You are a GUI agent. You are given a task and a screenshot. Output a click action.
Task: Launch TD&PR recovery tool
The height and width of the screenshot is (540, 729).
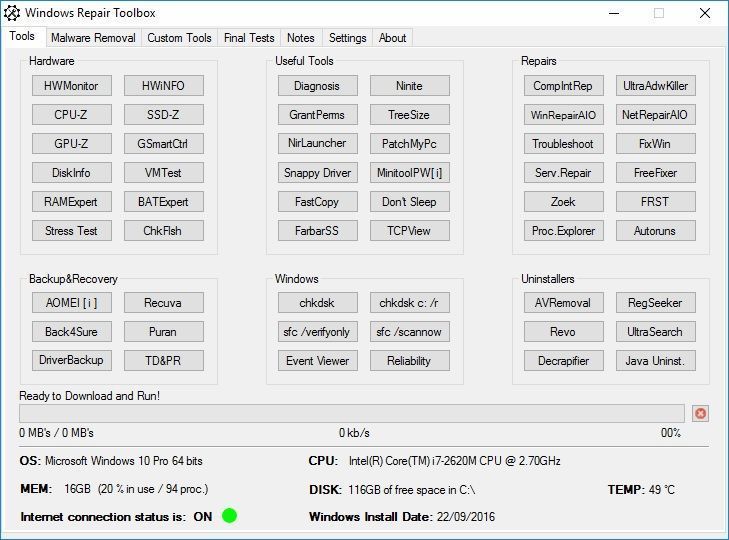pyautogui.click(x=164, y=360)
